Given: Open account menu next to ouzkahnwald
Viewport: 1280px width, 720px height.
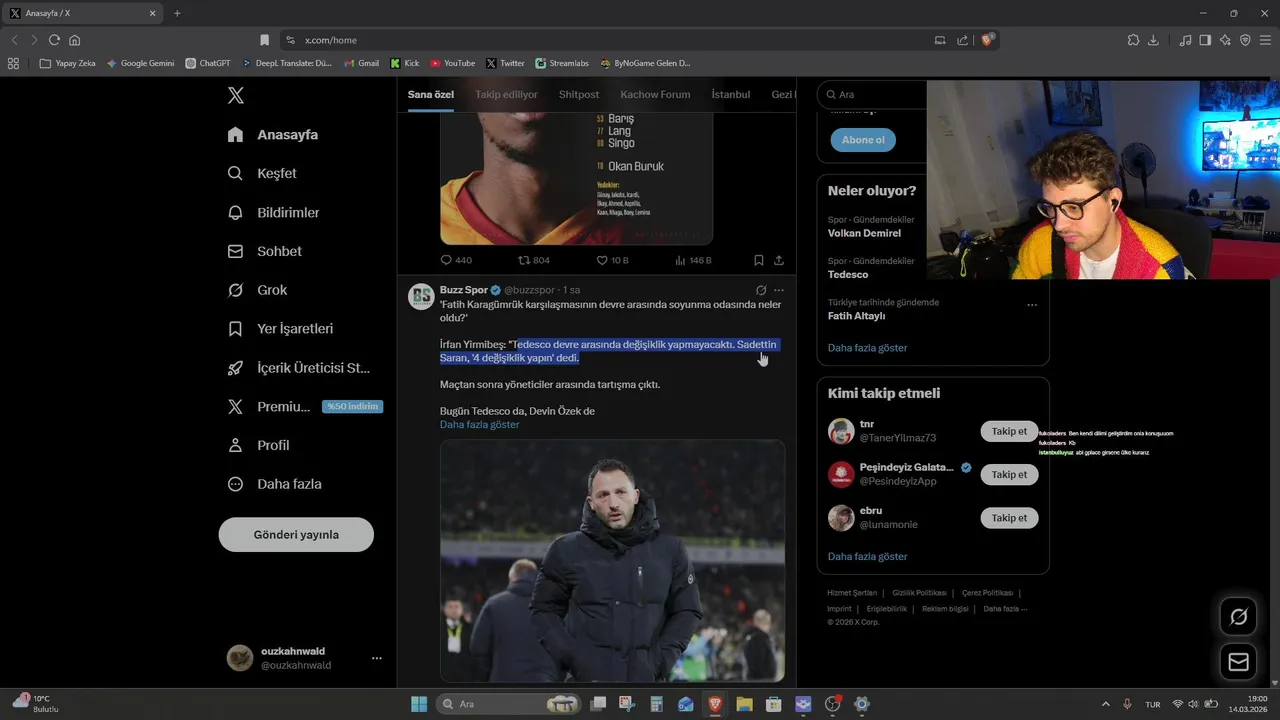Looking at the screenshot, I should click(377, 658).
